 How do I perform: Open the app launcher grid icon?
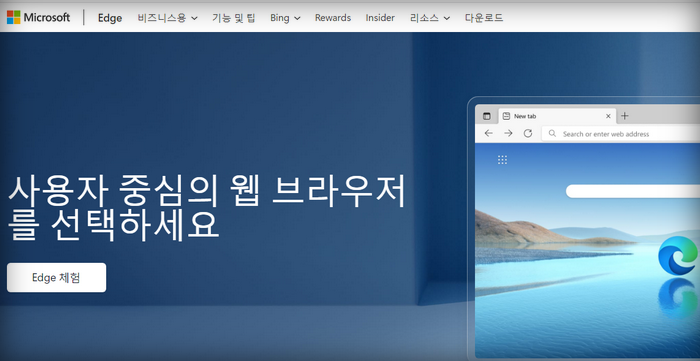502,160
